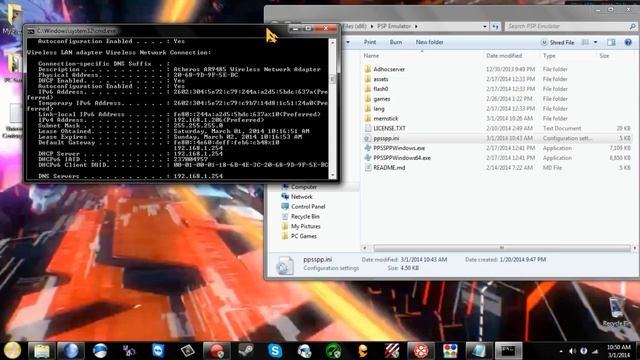Screen dimensions: 640x360
Task: Click the search magnifier icon in Explorer
Action: pyautogui.click(x=633, y=26)
